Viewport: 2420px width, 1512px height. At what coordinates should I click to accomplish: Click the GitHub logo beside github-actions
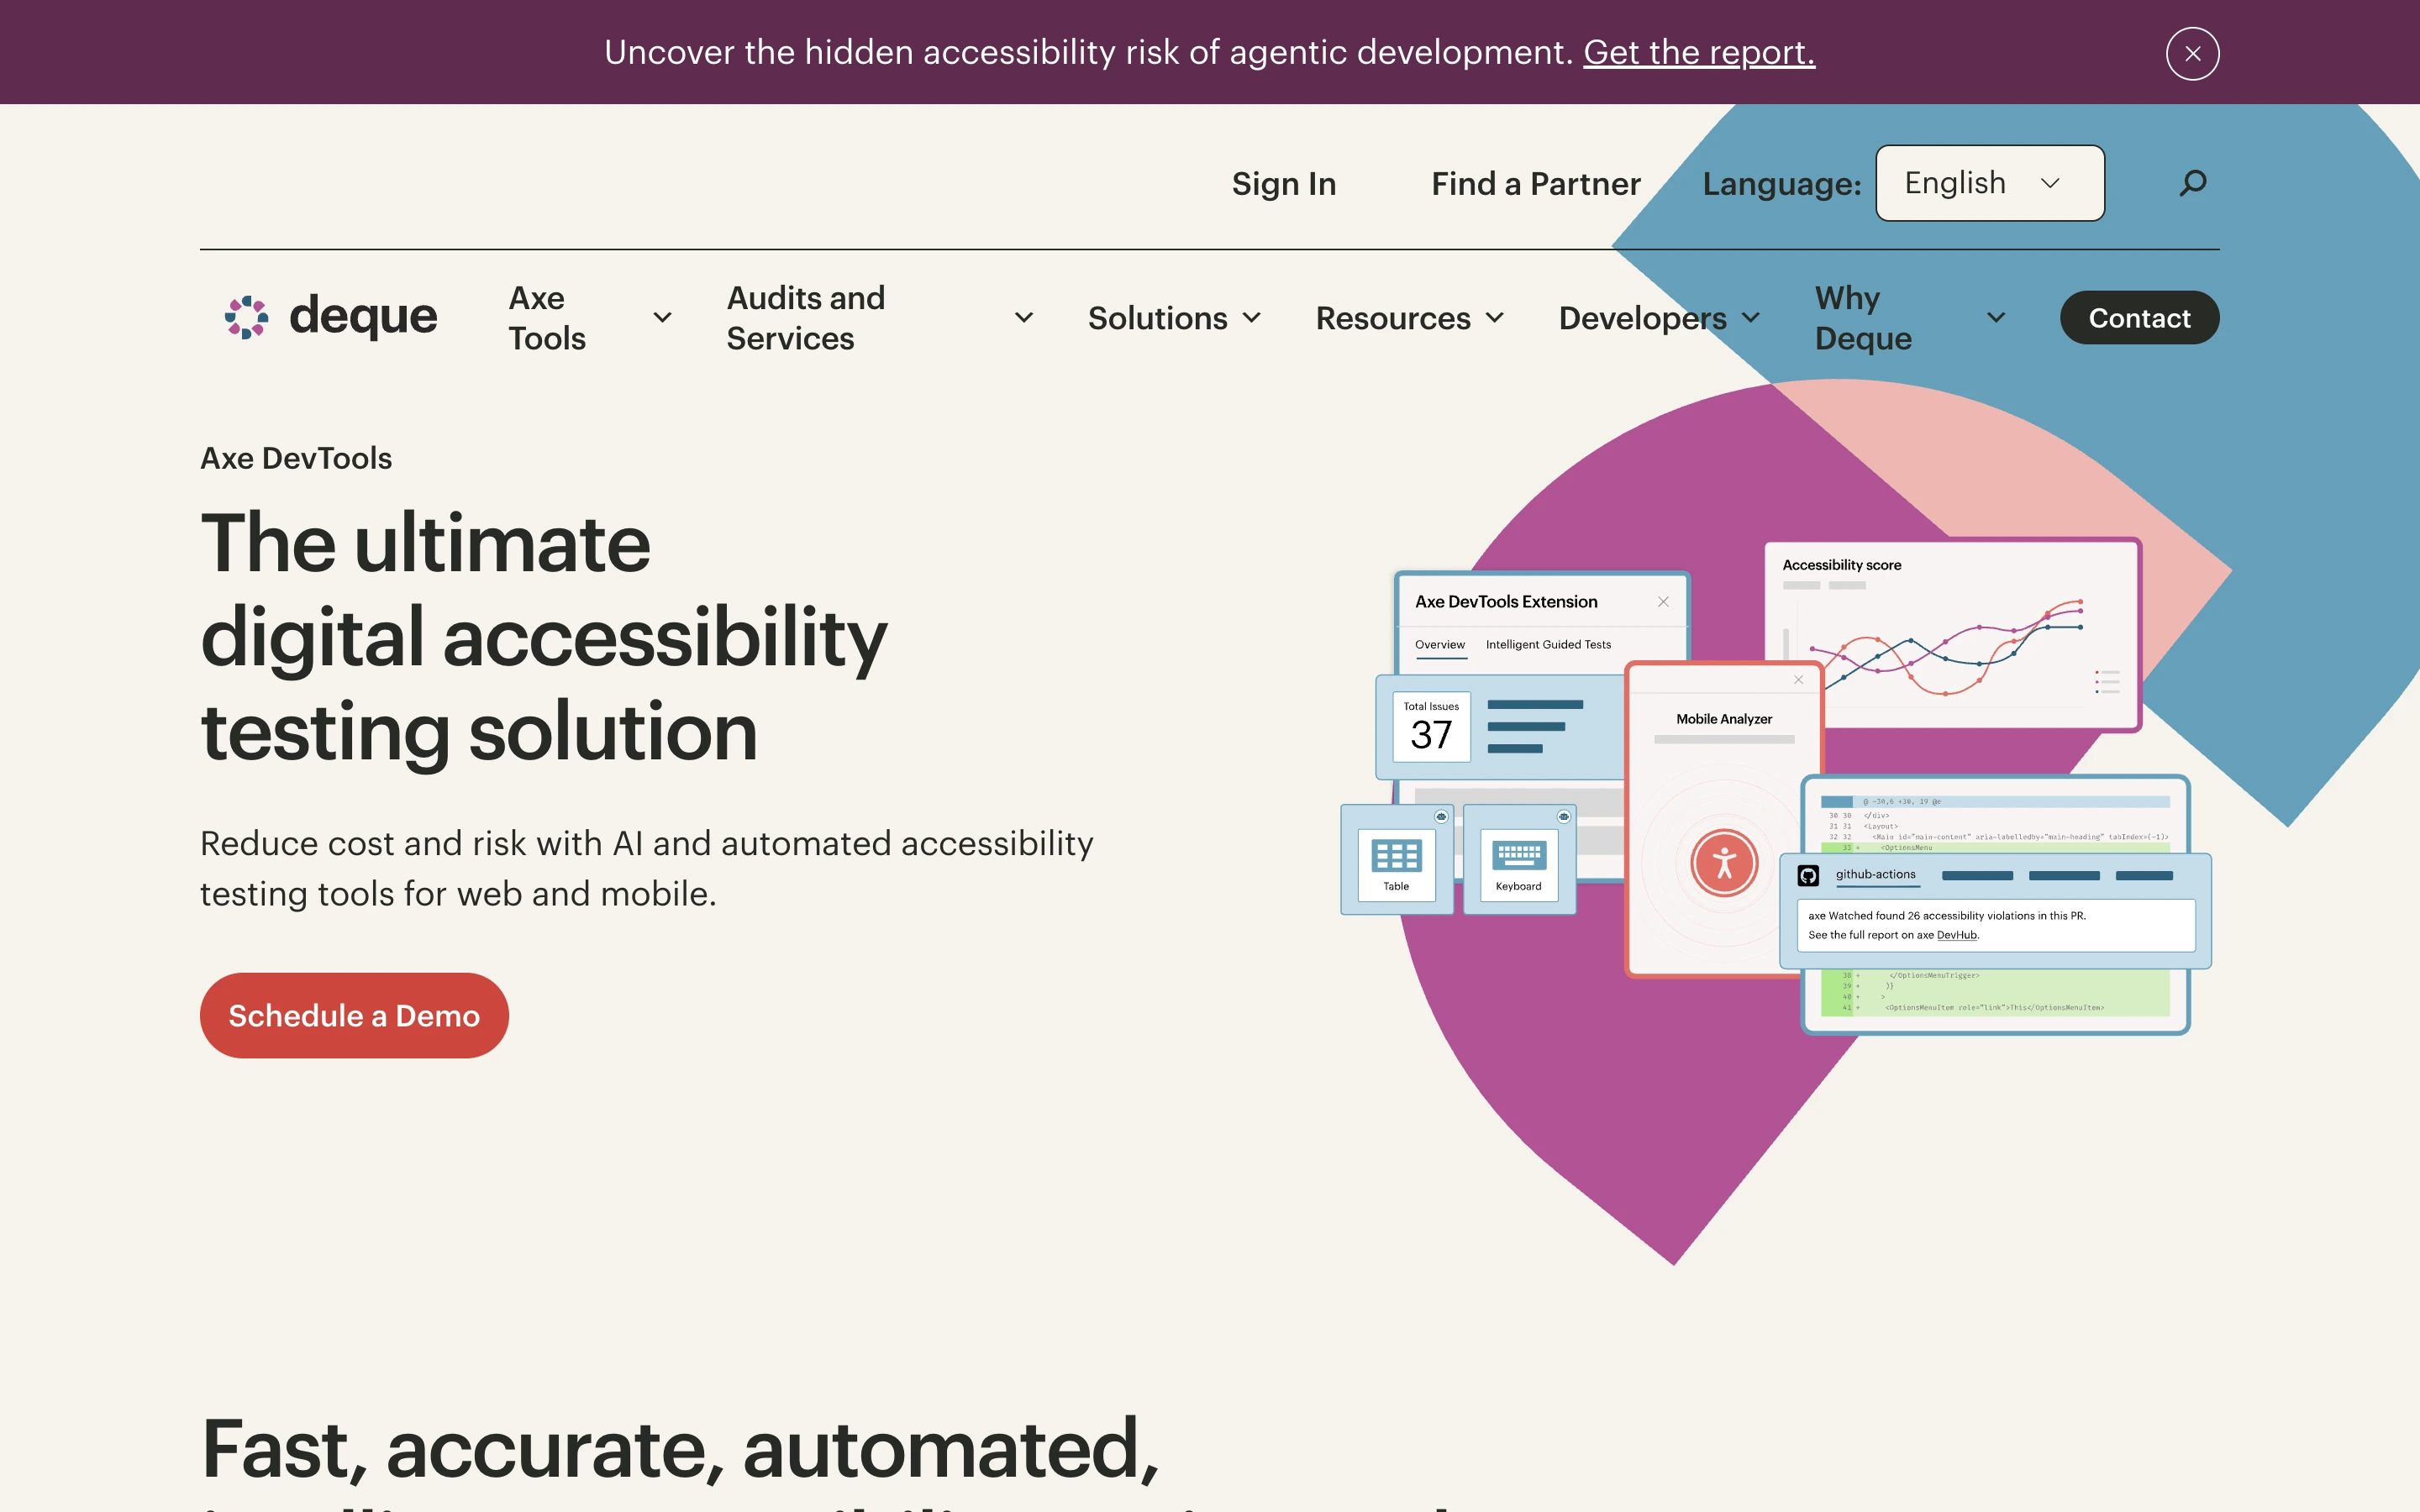1808,876
